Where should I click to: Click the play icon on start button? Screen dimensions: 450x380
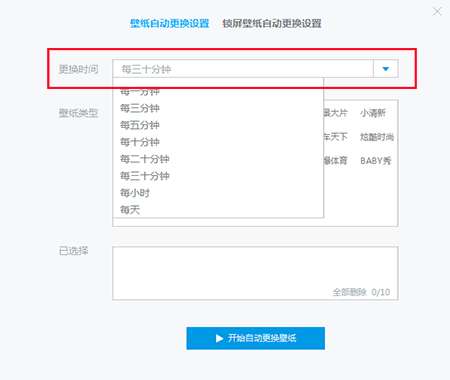[x=219, y=338]
